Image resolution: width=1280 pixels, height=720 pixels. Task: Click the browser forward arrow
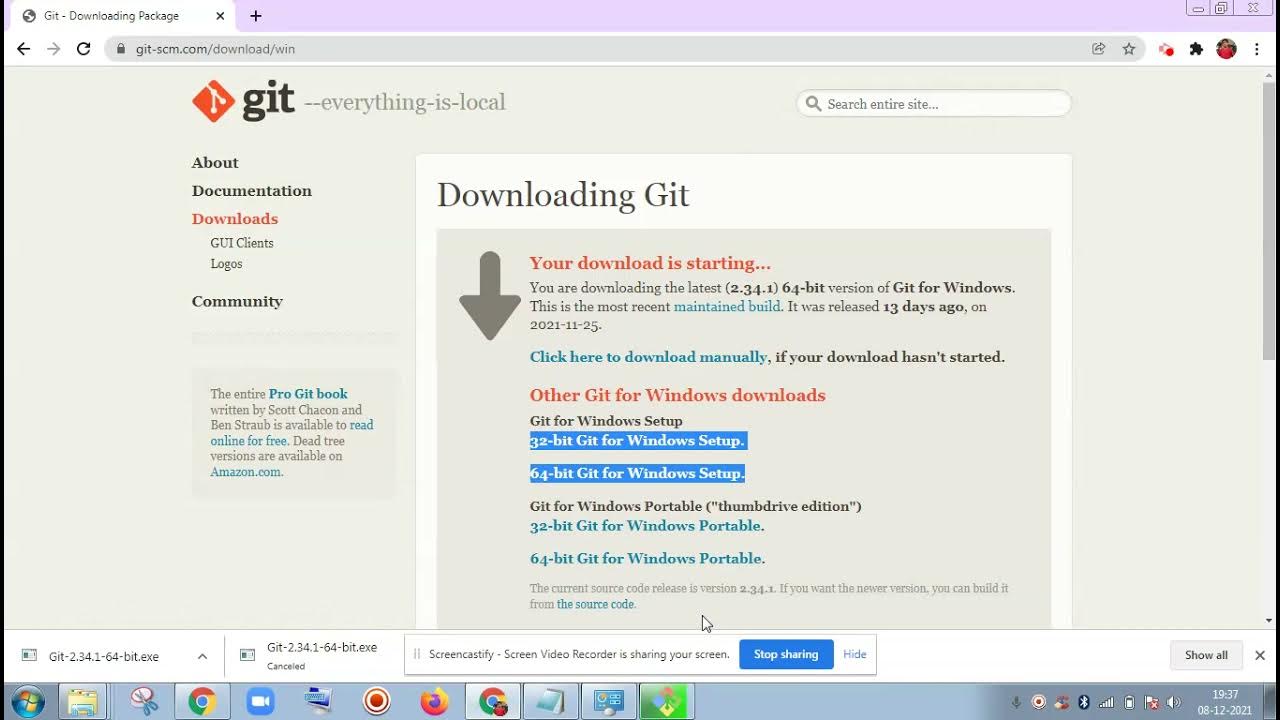click(54, 48)
